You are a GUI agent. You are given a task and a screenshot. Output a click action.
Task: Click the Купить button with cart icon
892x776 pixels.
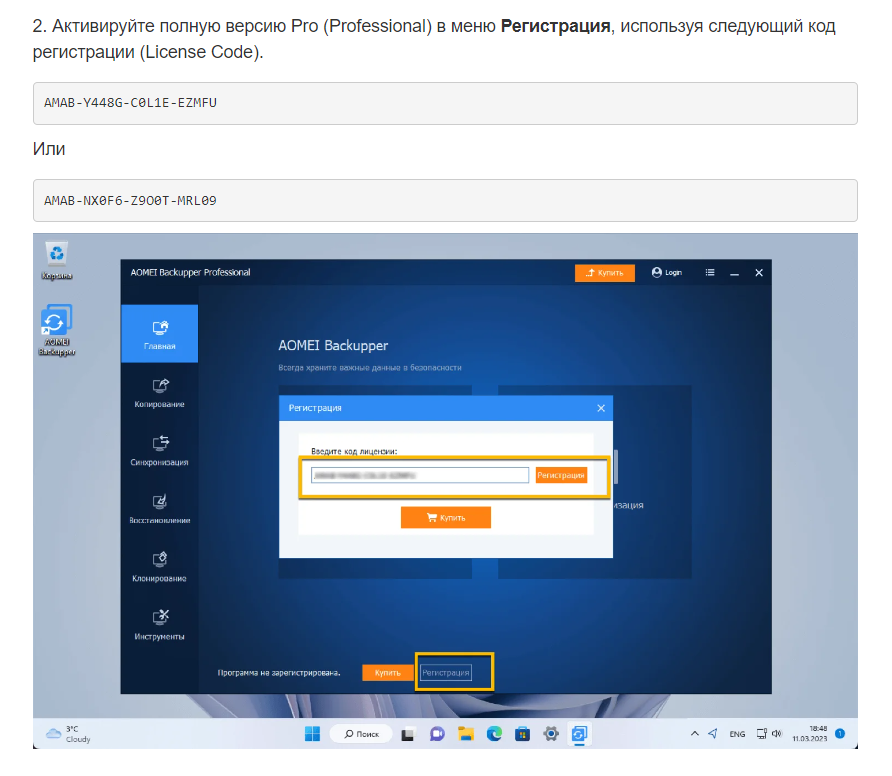pos(445,517)
